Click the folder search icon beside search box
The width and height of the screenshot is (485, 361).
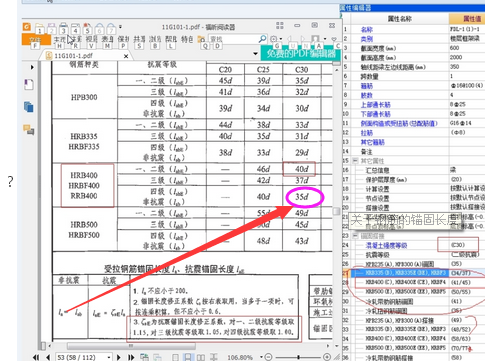tap(201, 39)
